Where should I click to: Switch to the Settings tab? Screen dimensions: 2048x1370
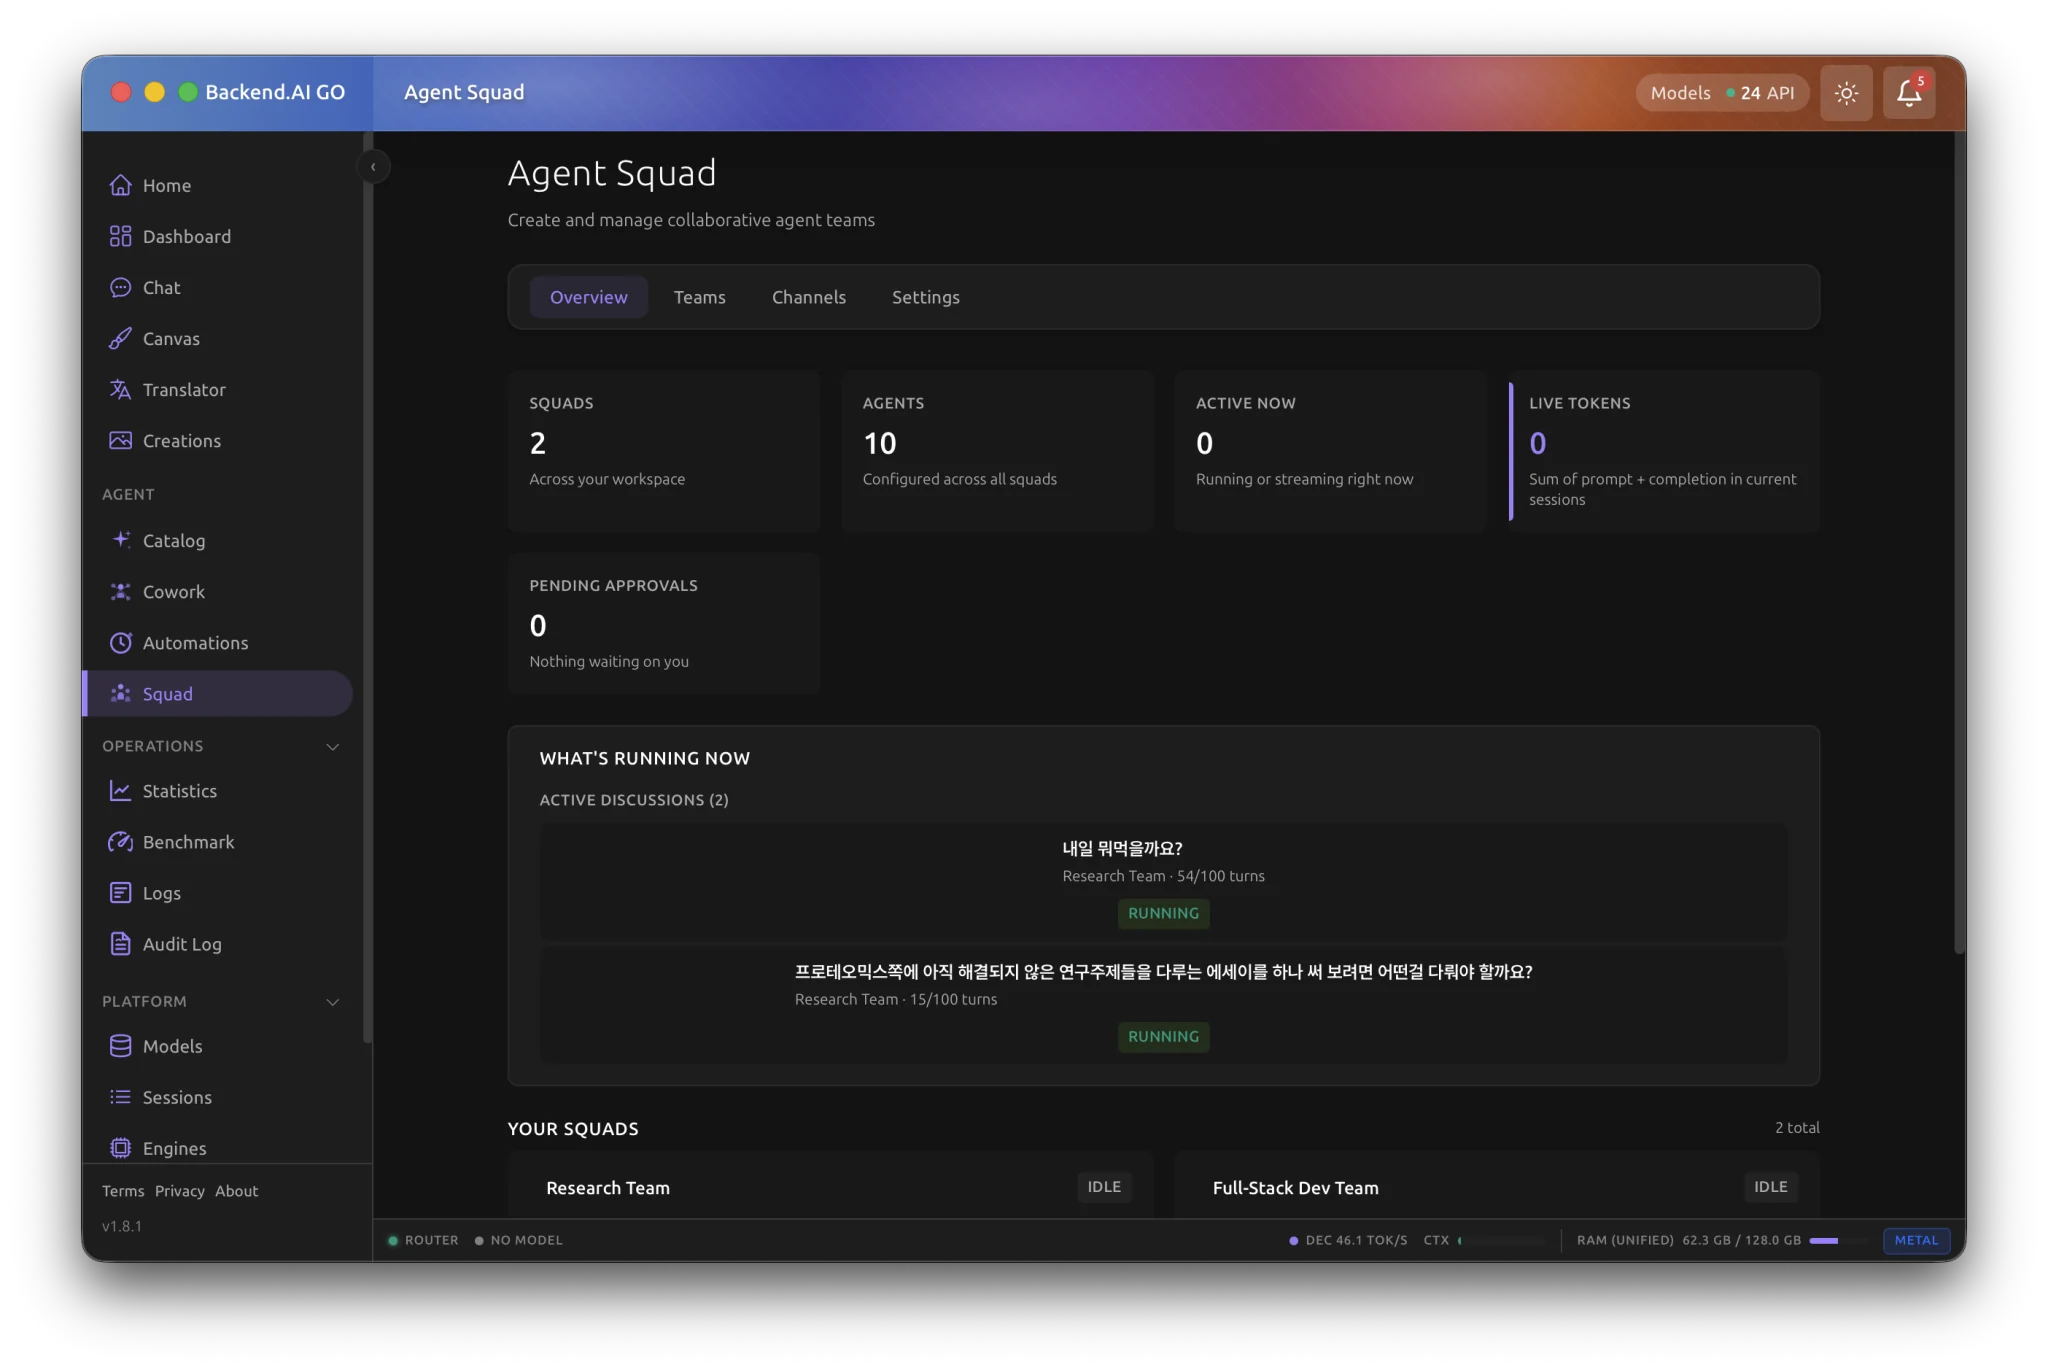925,297
